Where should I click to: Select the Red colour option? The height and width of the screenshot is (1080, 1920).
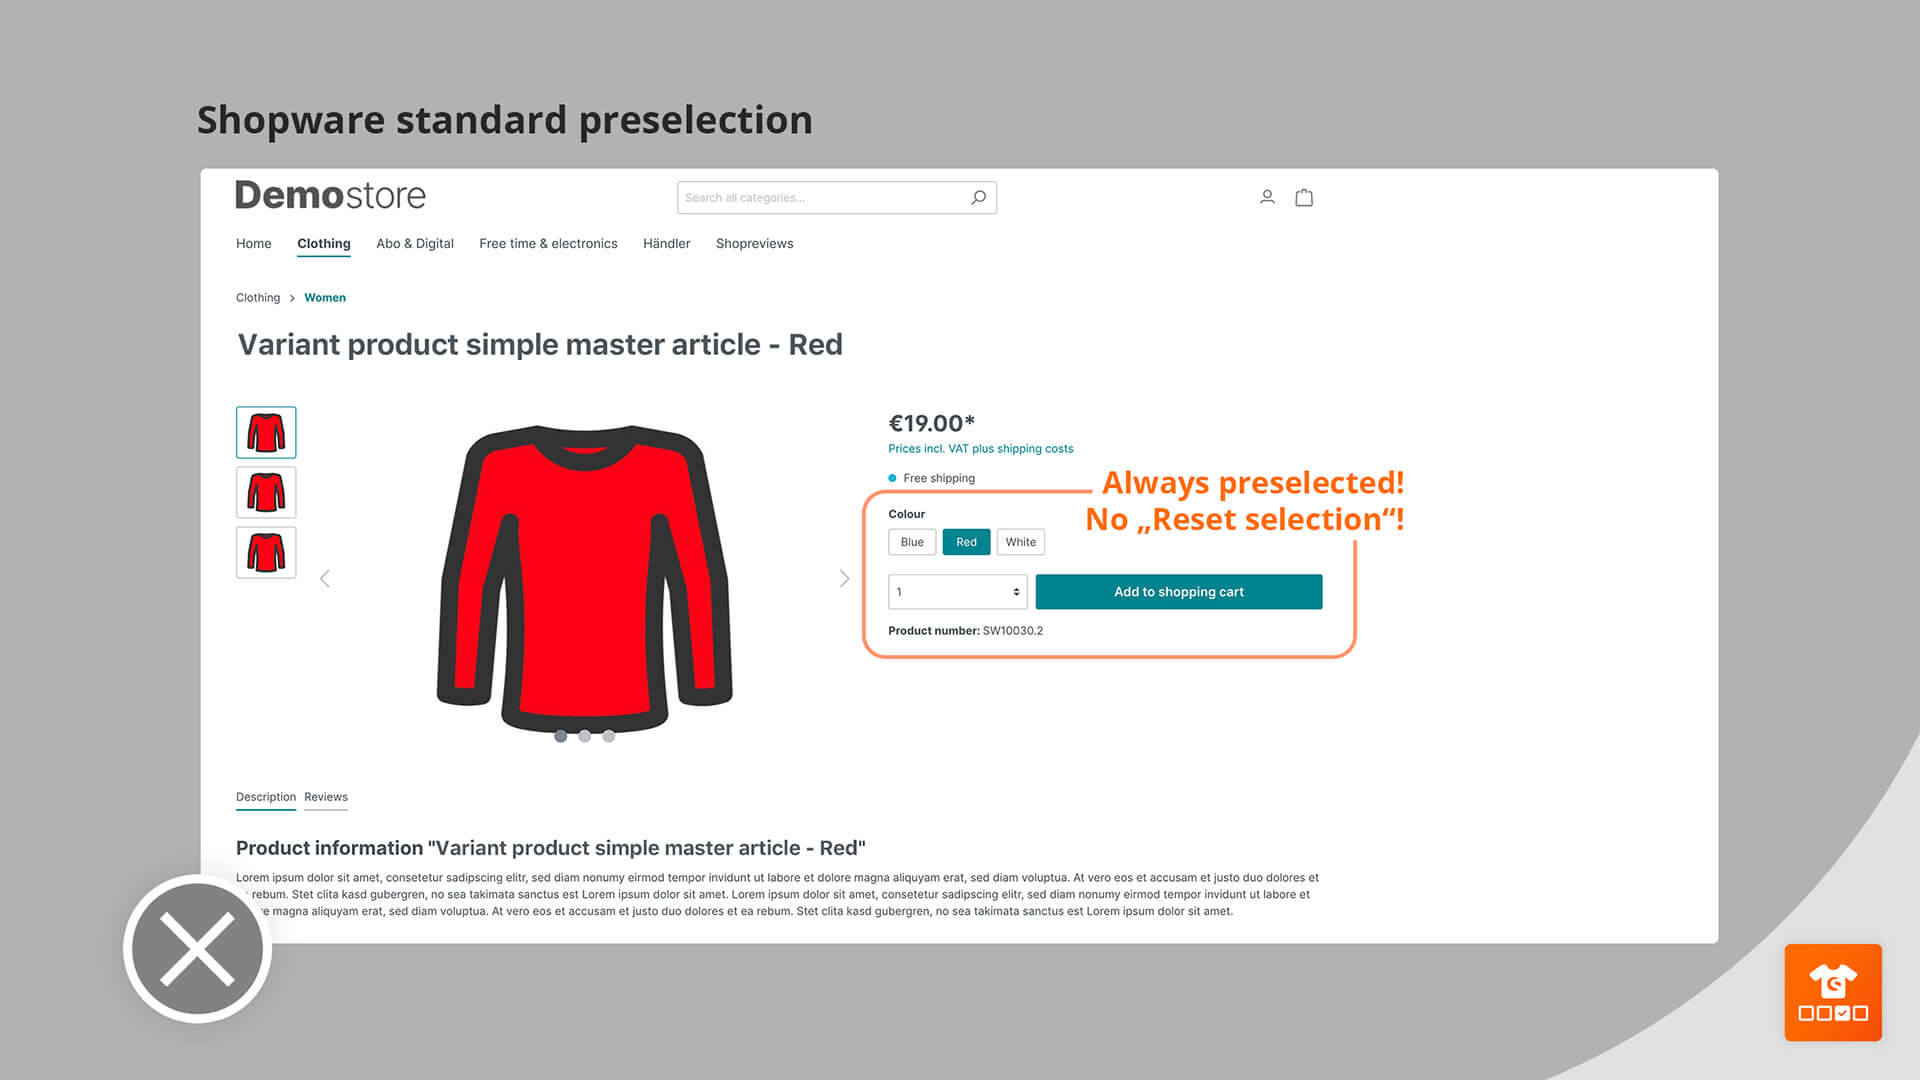point(965,542)
